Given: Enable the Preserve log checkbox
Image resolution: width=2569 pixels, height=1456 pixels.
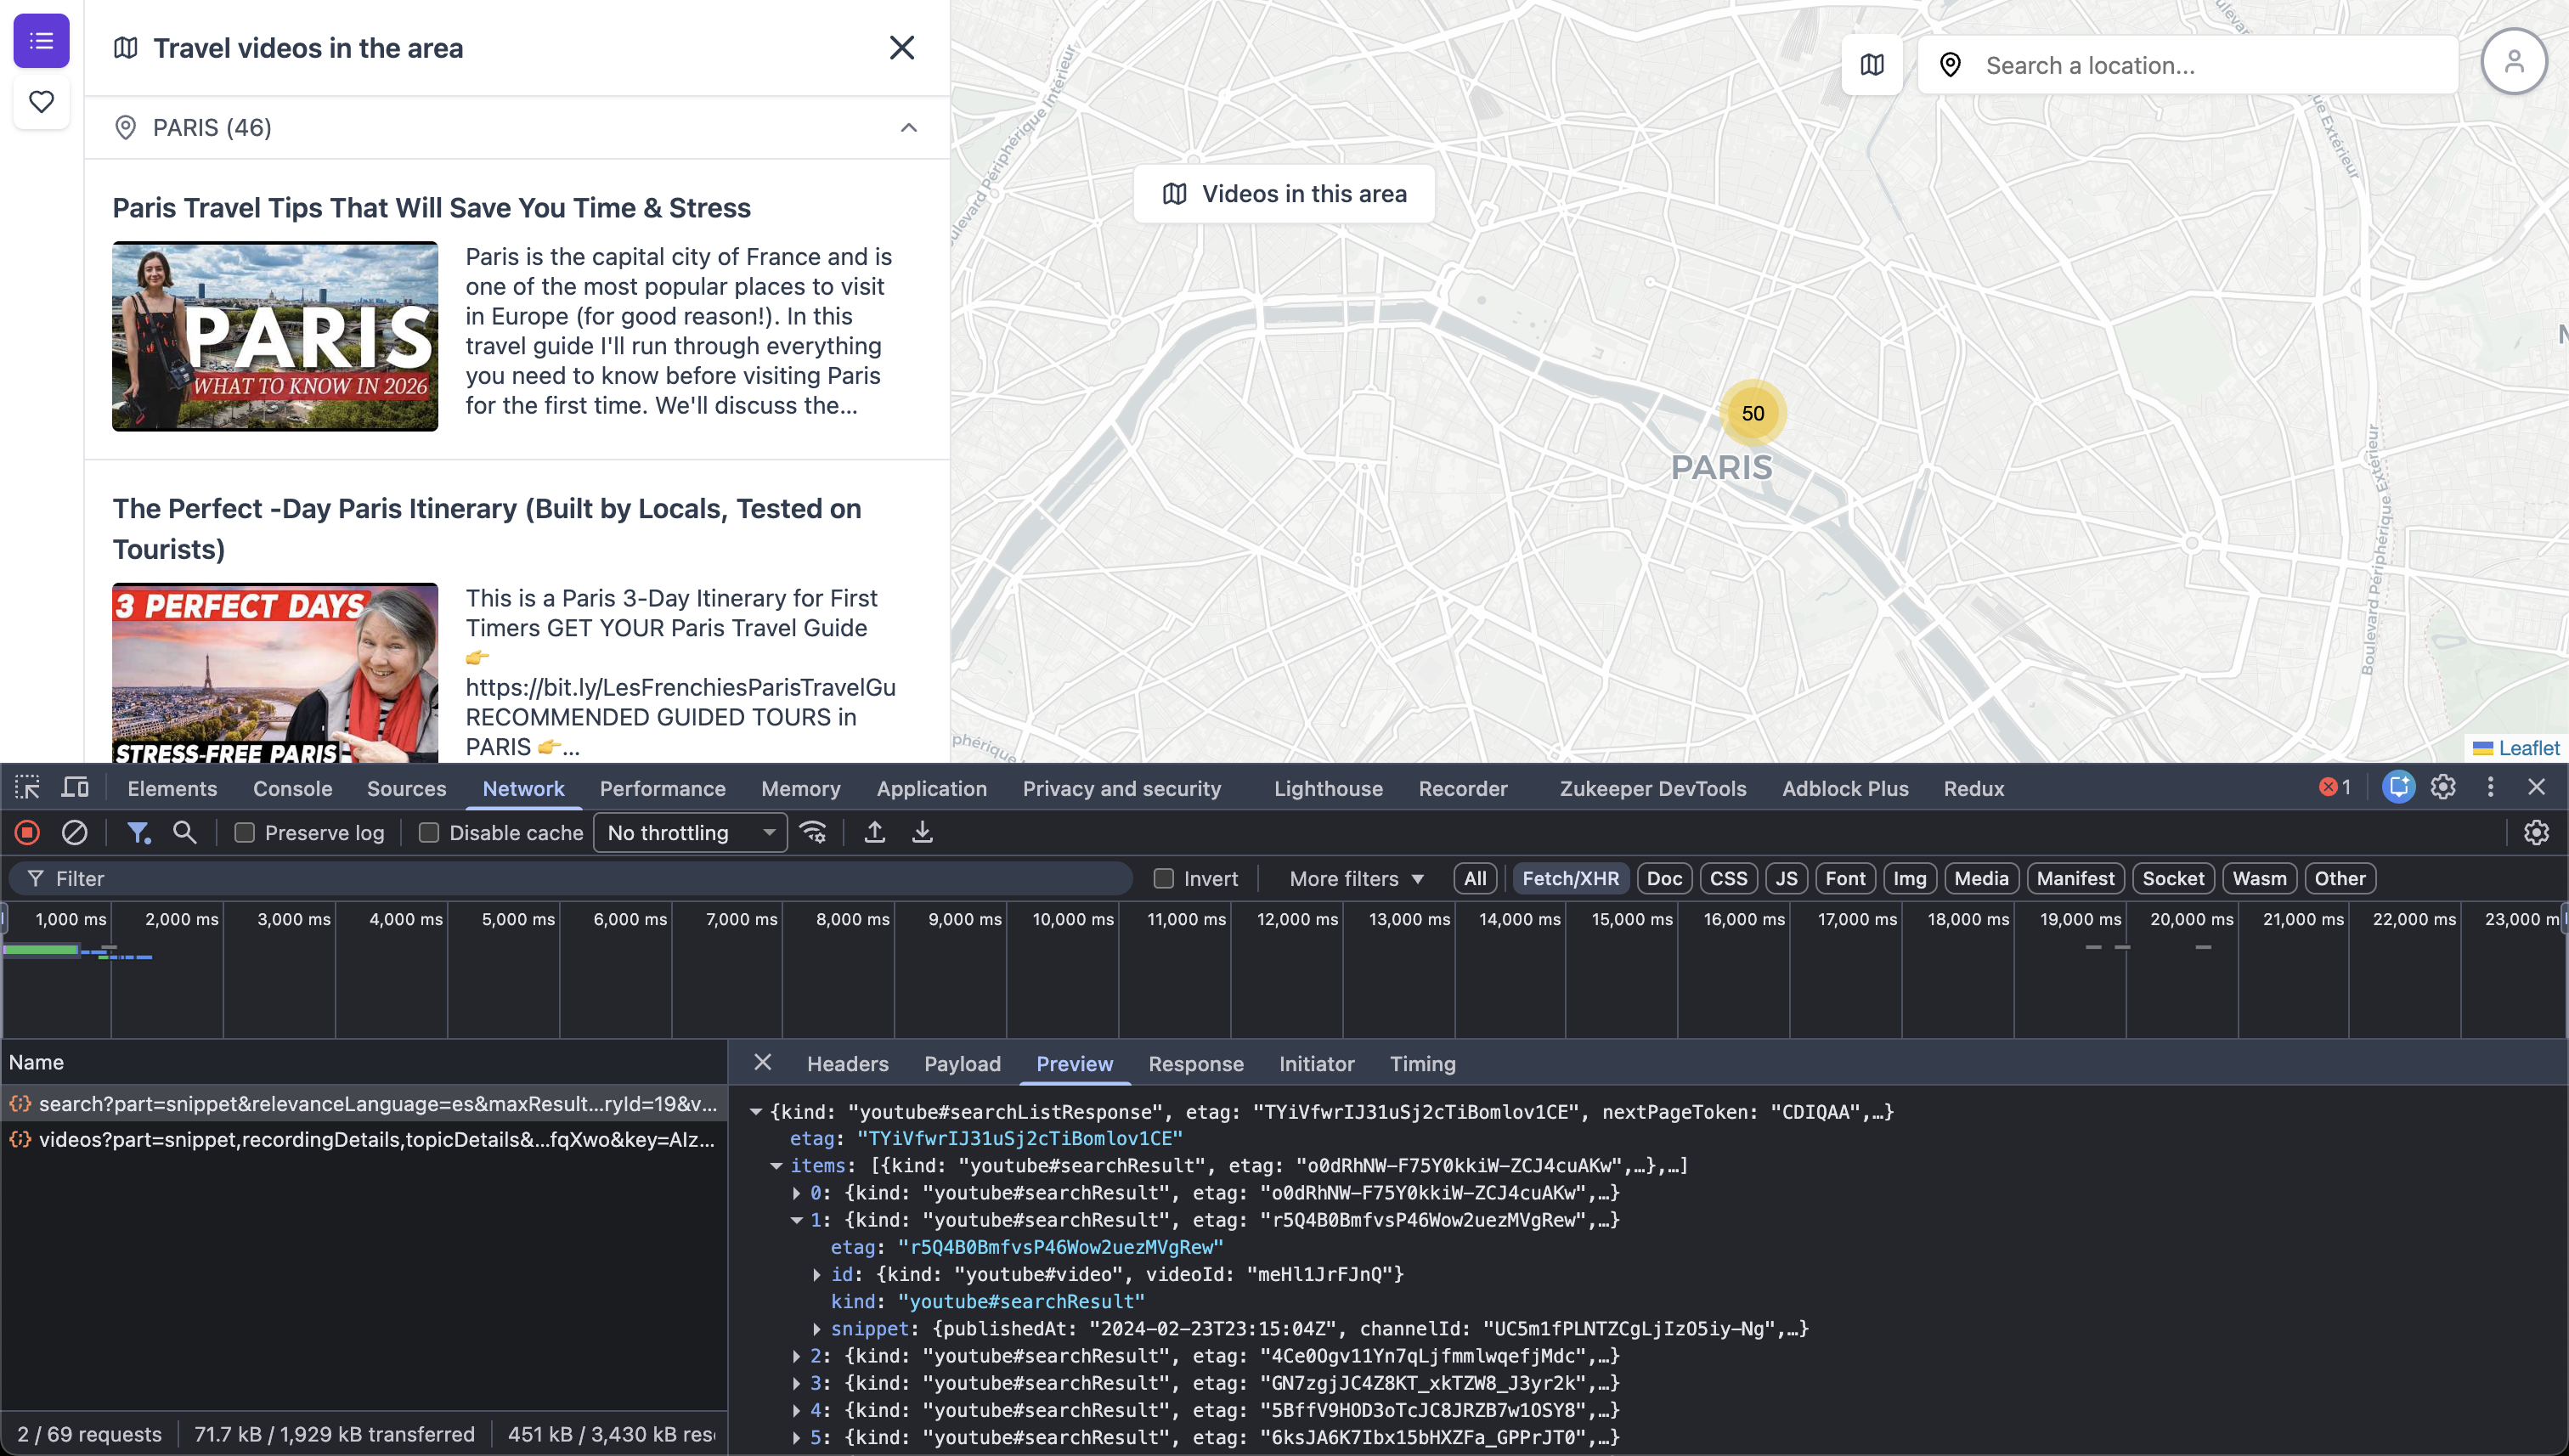Looking at the screenshot, I should tap(245, 833).
